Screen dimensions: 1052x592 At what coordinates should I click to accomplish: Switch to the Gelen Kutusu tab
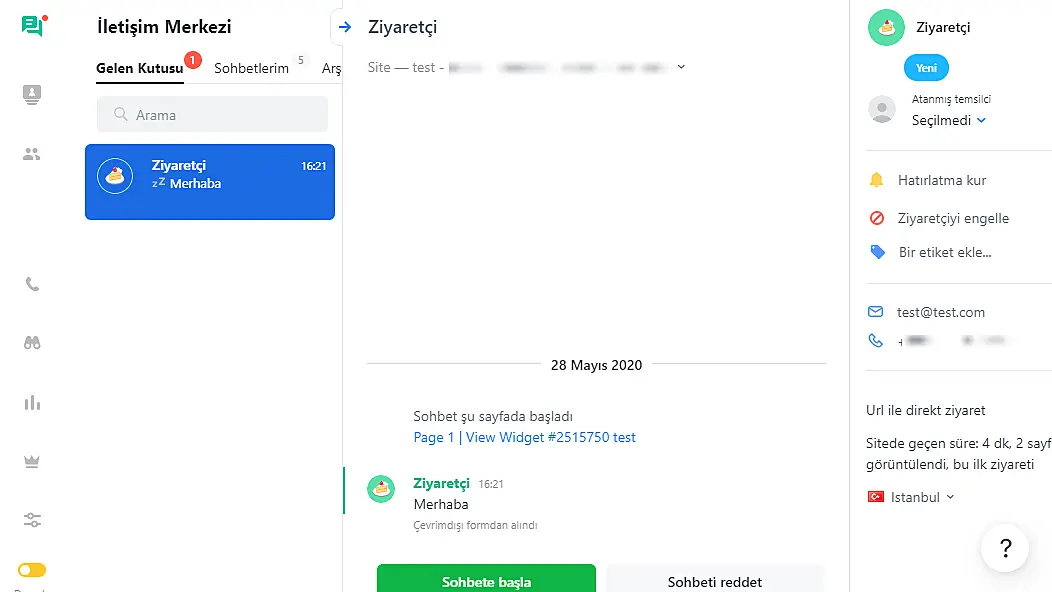pyautogui.click(x=140, y=69)
